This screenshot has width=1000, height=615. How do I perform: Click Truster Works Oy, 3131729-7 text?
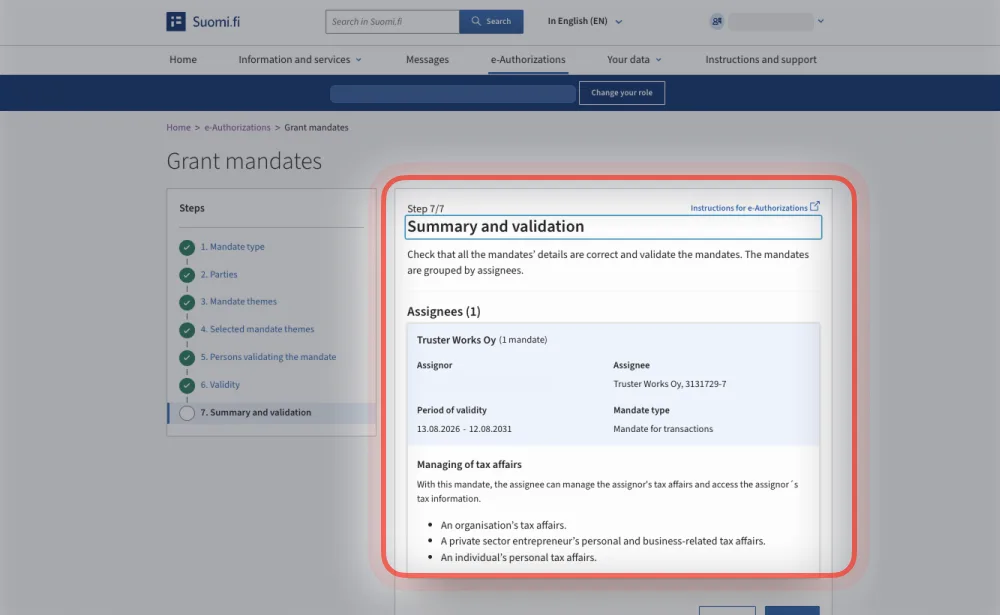[670, 384]
